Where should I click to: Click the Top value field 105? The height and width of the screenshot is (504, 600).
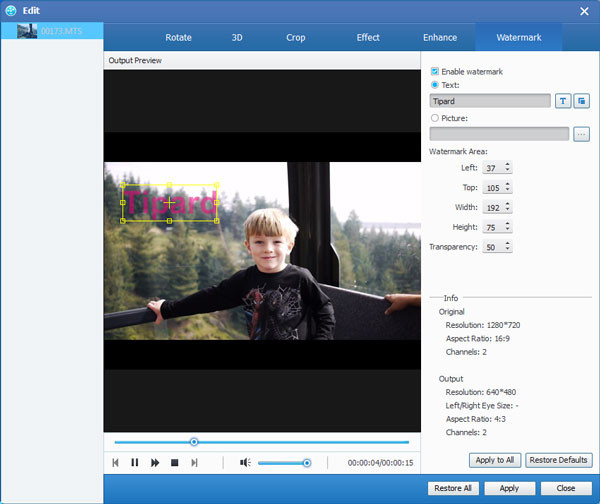coord(493,188)
